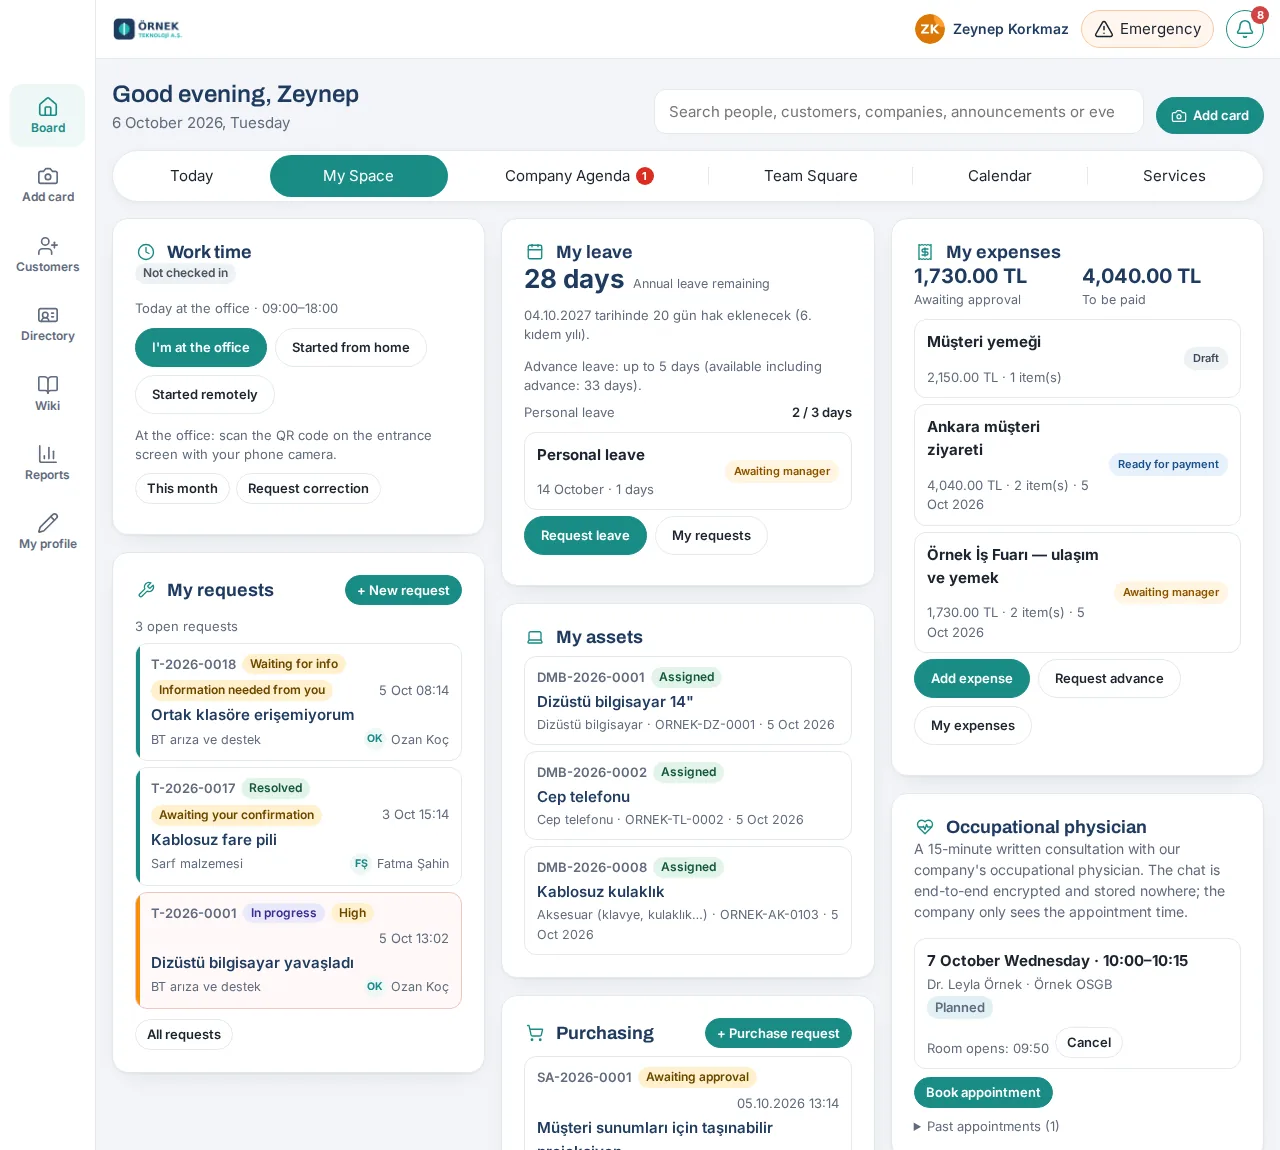
Task: Click the New request button
Action: [403, 591]
